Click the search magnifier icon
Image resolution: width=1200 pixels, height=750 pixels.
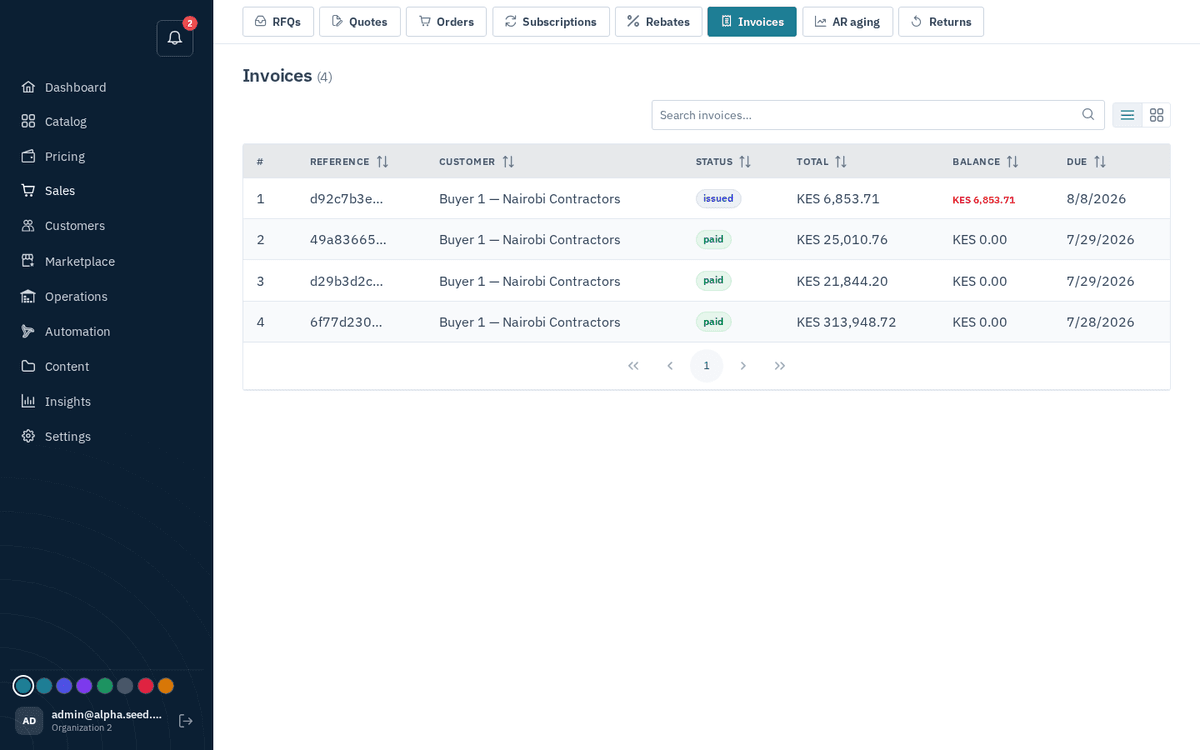click(1088, 115)
